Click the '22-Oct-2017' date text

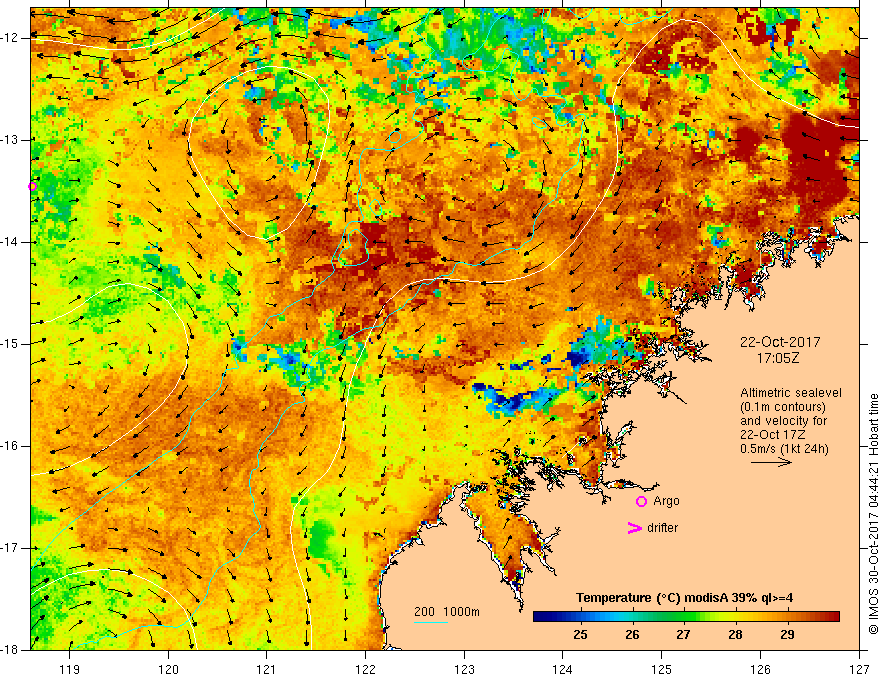(780, 342)
